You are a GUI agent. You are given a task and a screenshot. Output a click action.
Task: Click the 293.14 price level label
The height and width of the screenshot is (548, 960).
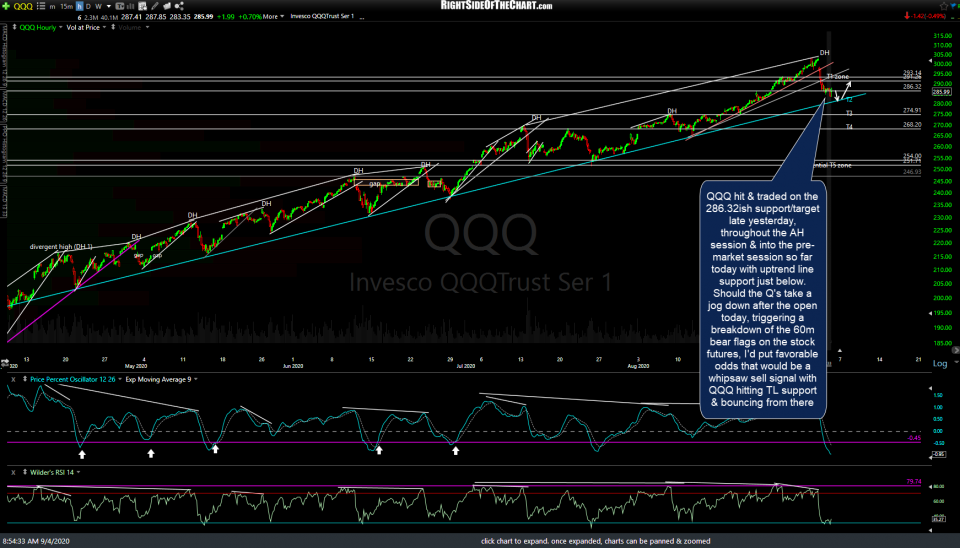(x=912, y=73)
